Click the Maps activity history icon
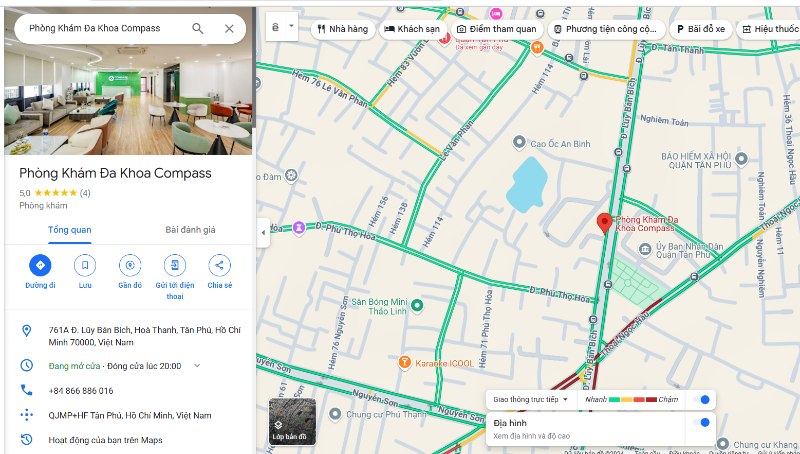 (x=27, y=439)
